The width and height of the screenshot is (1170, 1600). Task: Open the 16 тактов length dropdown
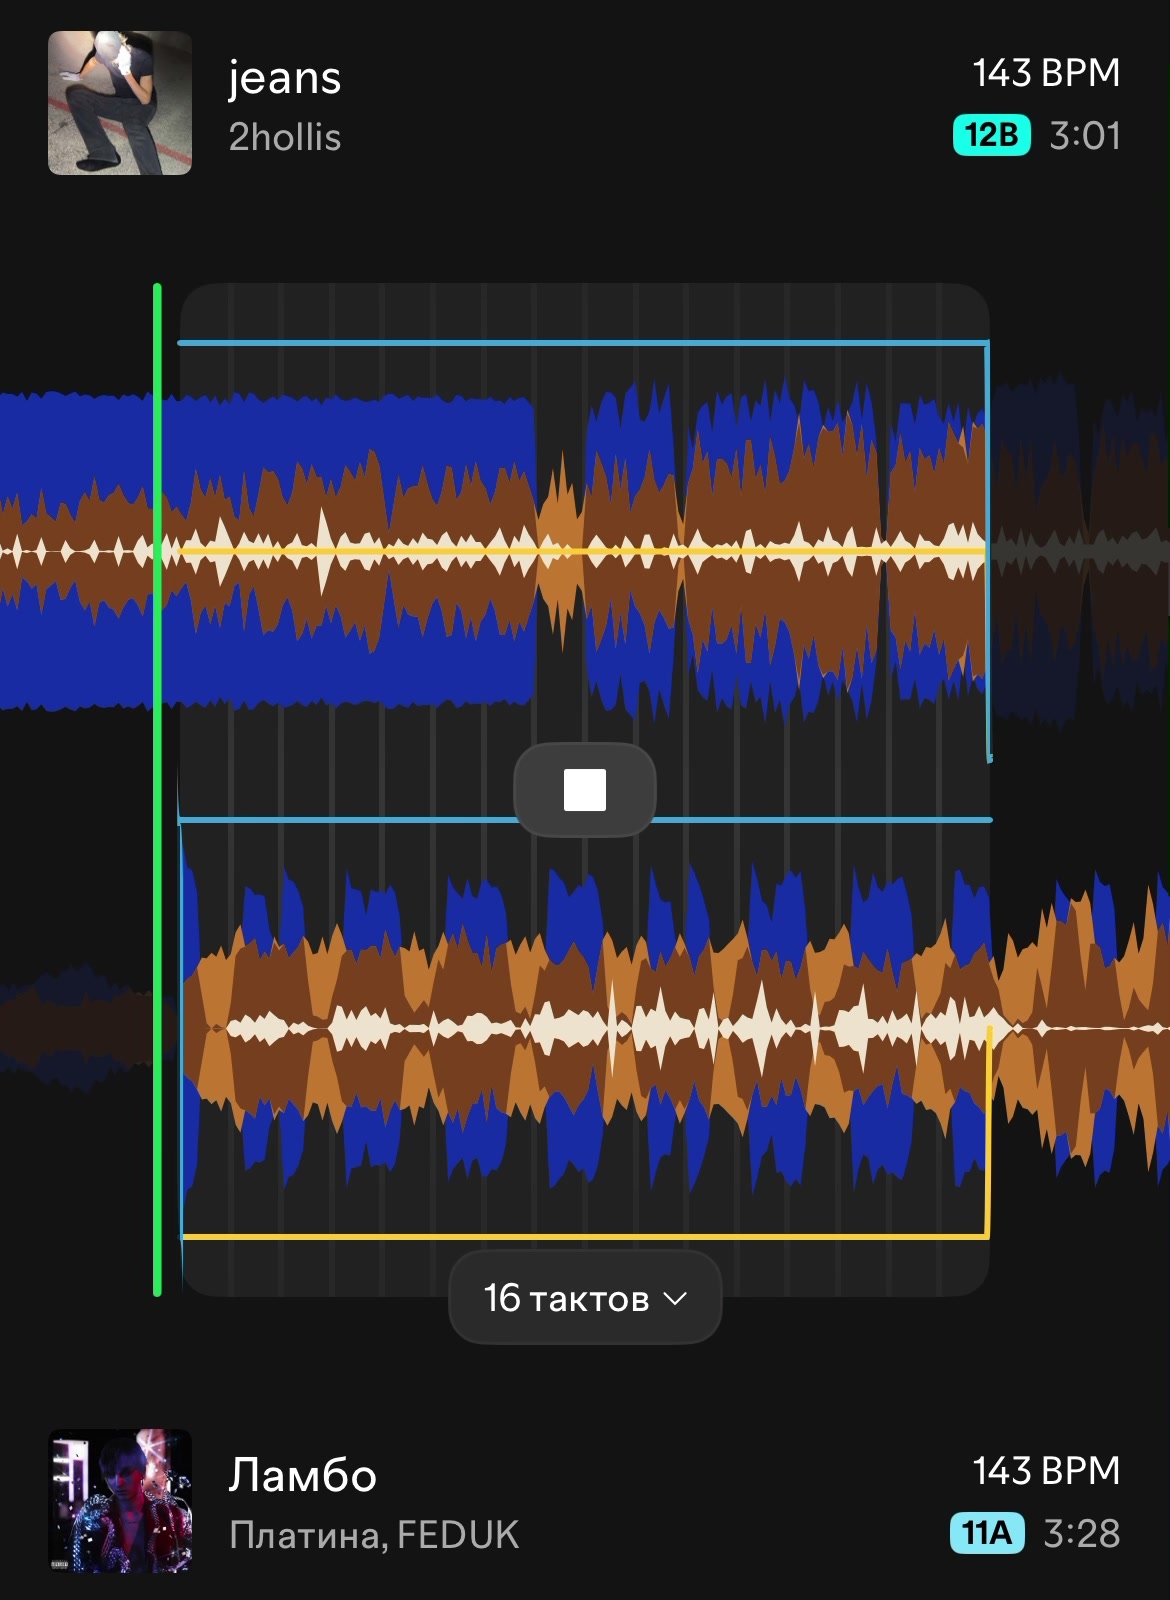585,1298
